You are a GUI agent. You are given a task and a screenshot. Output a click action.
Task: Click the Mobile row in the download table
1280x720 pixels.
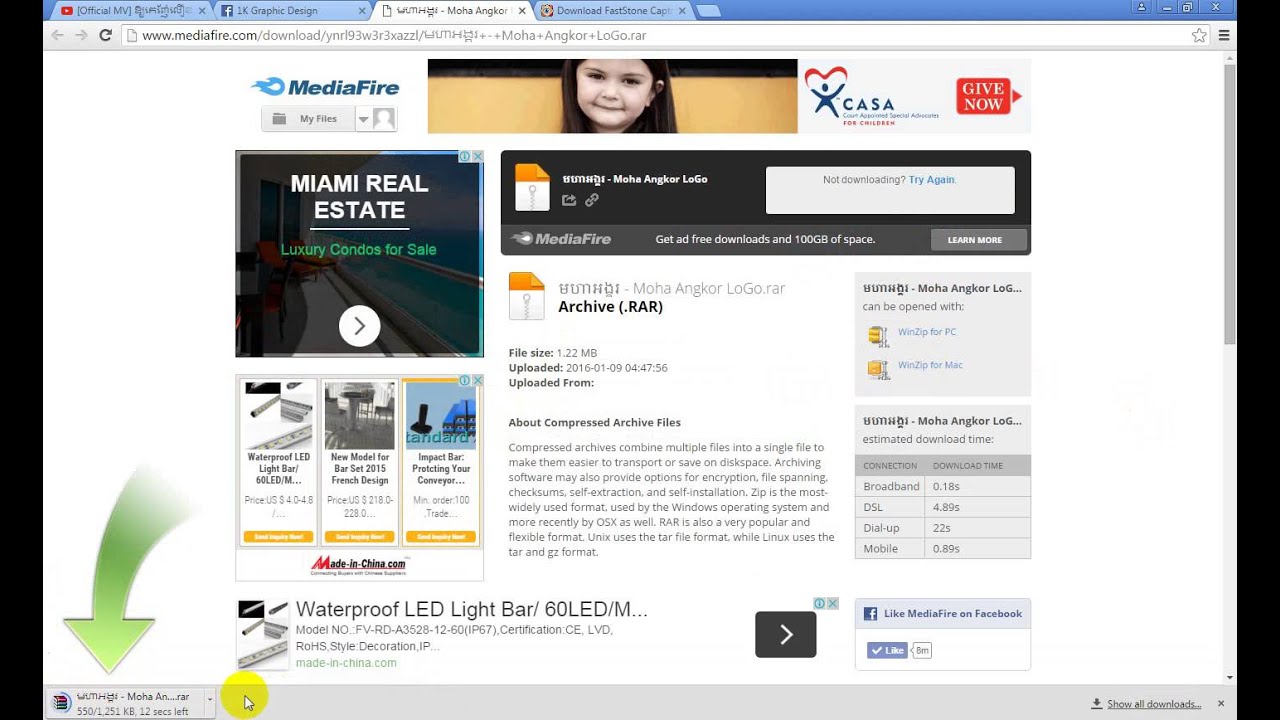tap(943, 548)
